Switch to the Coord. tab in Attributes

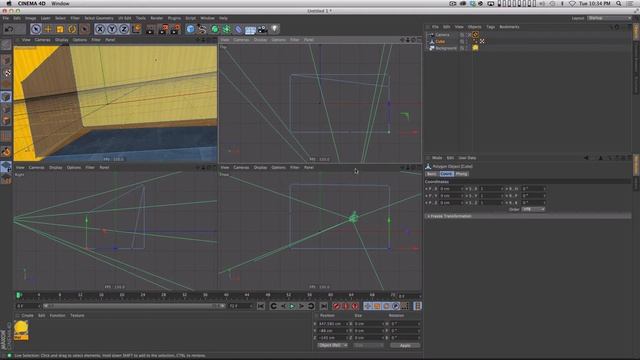click(x=447, y=174)
